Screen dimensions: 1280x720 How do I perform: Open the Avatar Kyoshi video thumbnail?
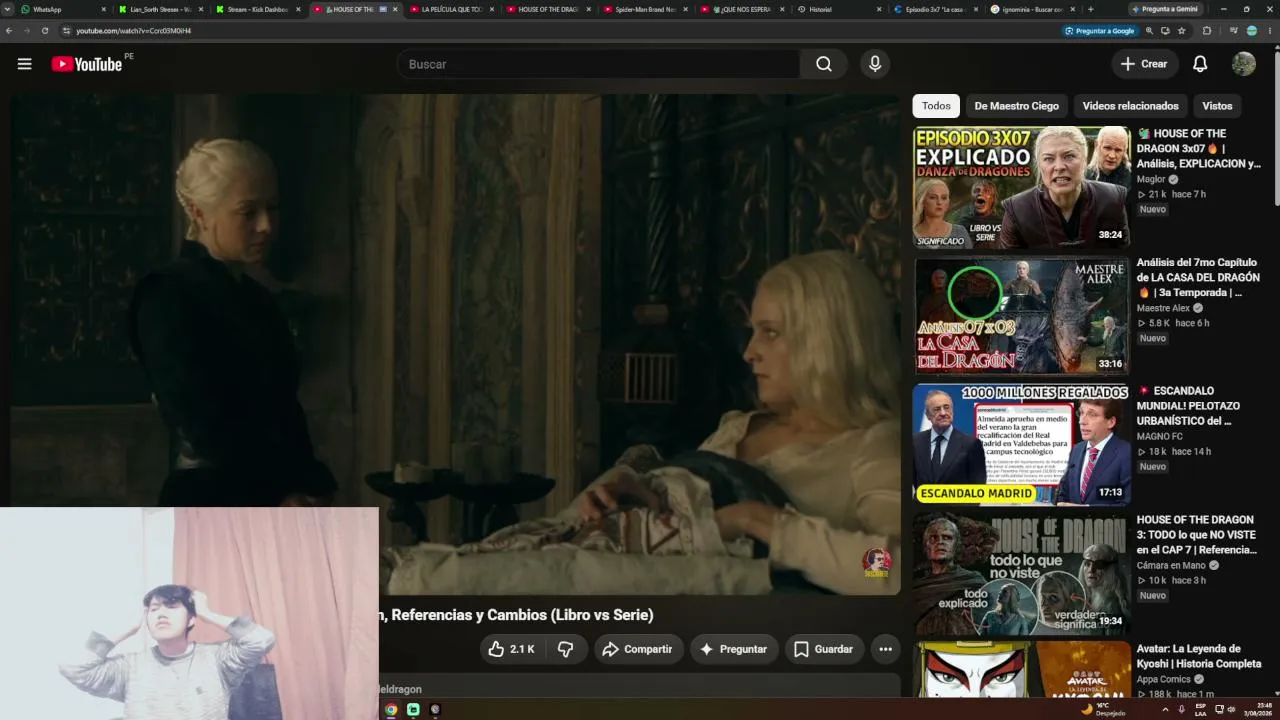1021,670
